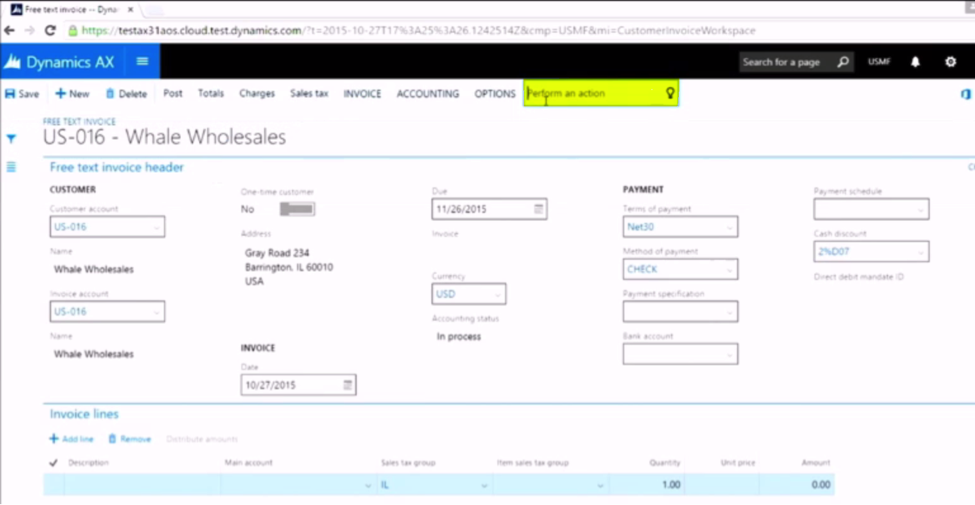Open the Office icon in the action pane

tap(966, 94)
